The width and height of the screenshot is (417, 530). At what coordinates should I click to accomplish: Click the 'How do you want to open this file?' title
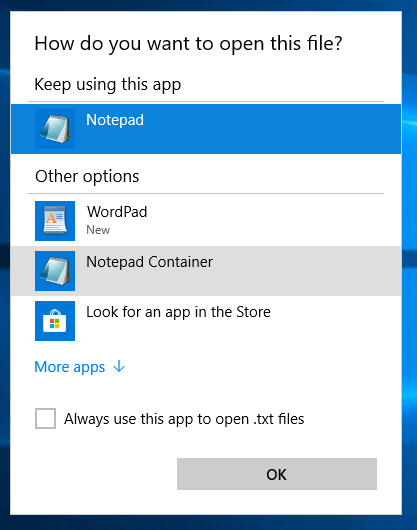tap(189, 44)
